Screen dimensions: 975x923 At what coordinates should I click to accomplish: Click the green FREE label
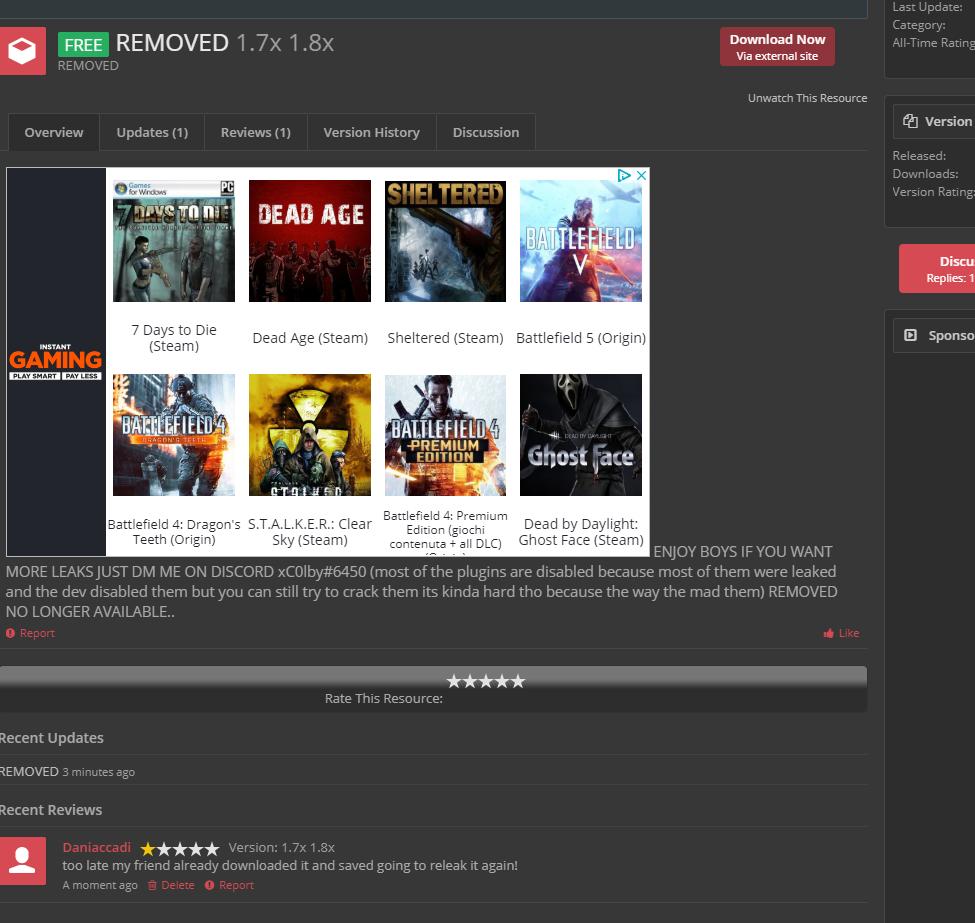point(83,45)
